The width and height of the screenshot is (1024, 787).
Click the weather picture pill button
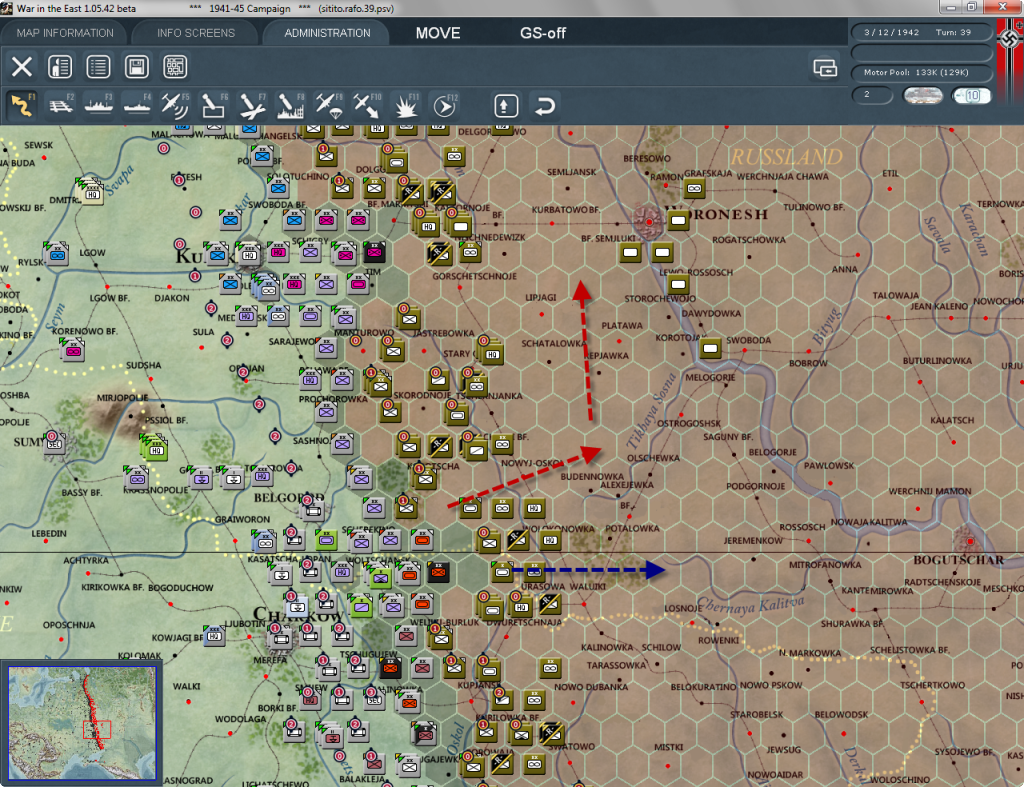(x=923, y=95)
